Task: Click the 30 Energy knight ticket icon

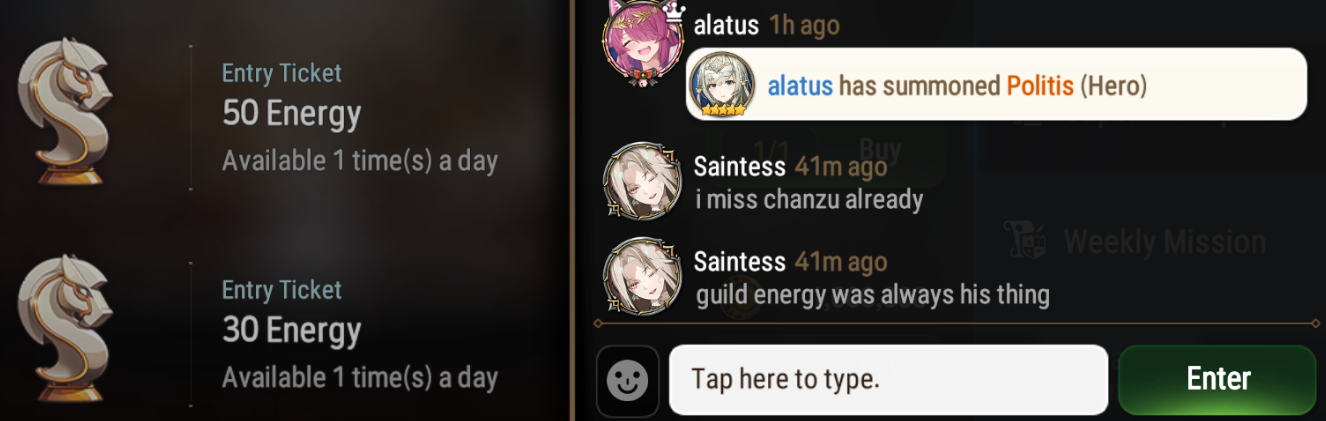Action: [x=64, y=328]
